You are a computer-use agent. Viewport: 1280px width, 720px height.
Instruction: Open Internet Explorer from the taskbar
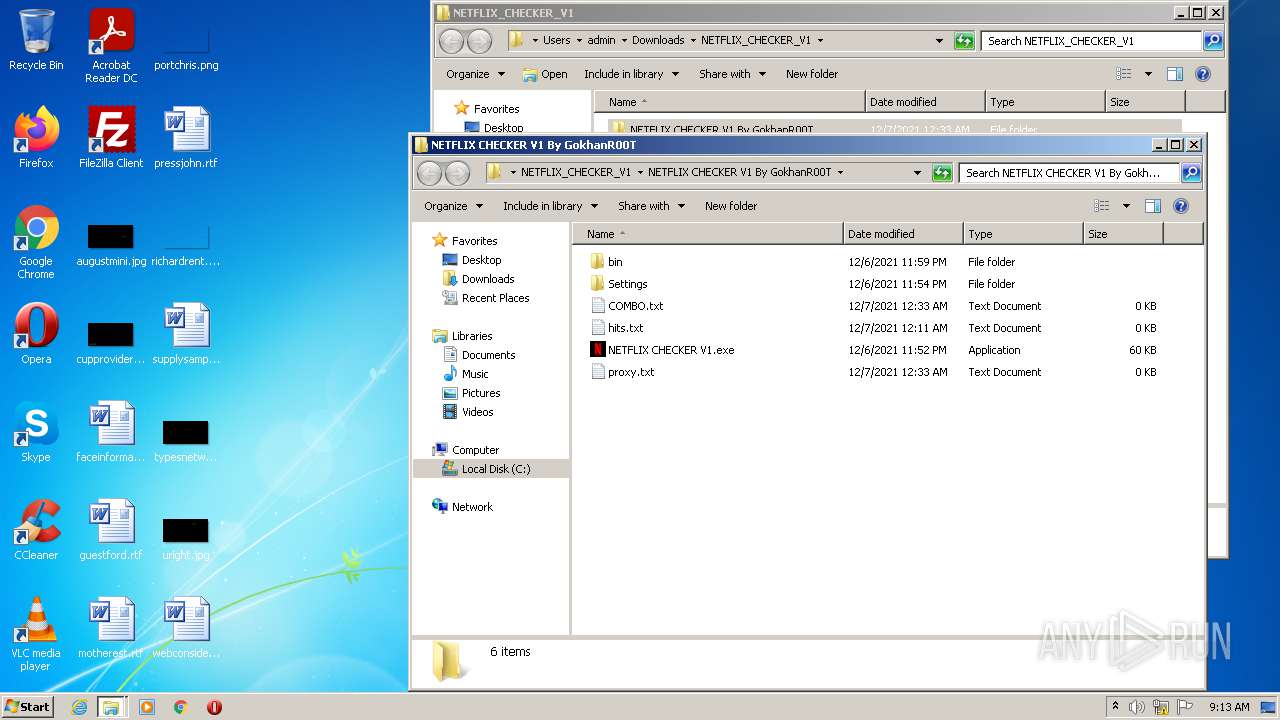(x=79, y=707)
